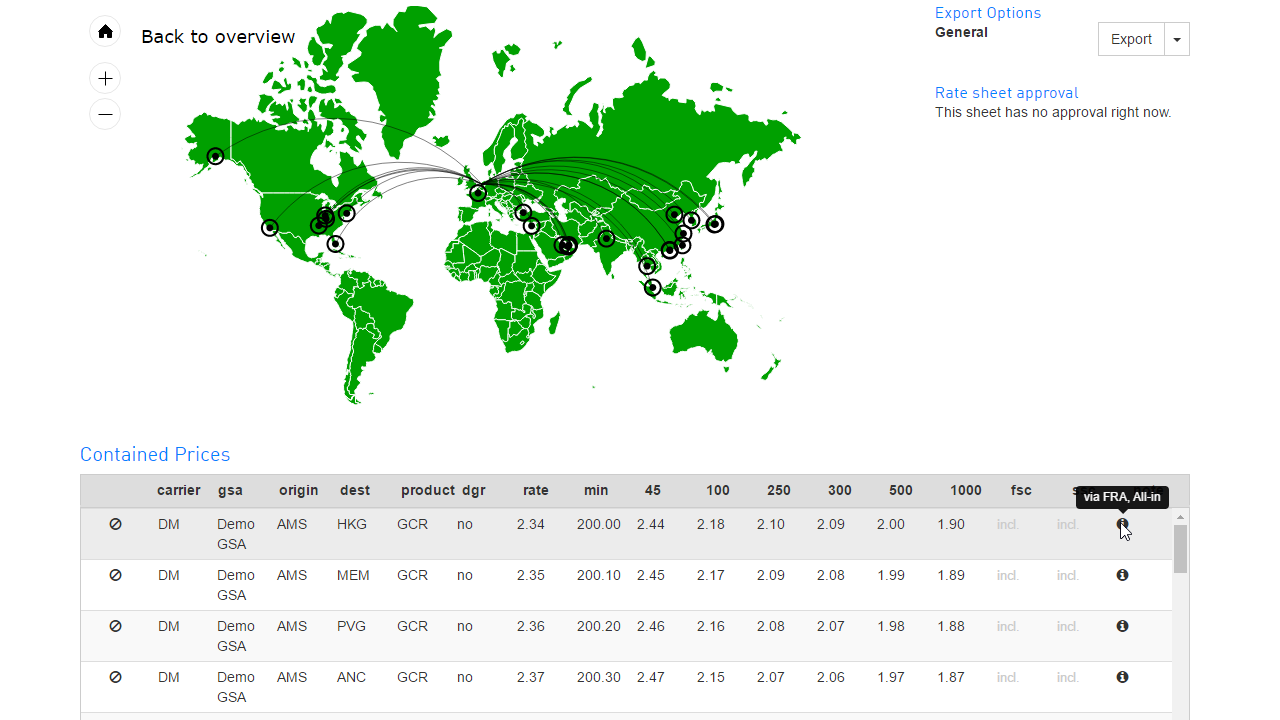
Task: Click info icon in the ANC row
Action: [x=1122, y=677]
